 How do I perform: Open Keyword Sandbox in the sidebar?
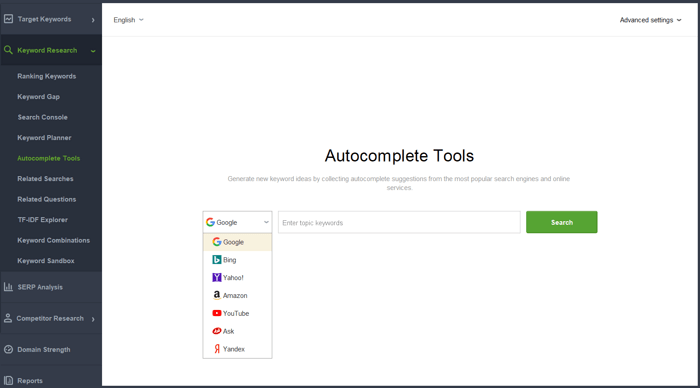46,261
